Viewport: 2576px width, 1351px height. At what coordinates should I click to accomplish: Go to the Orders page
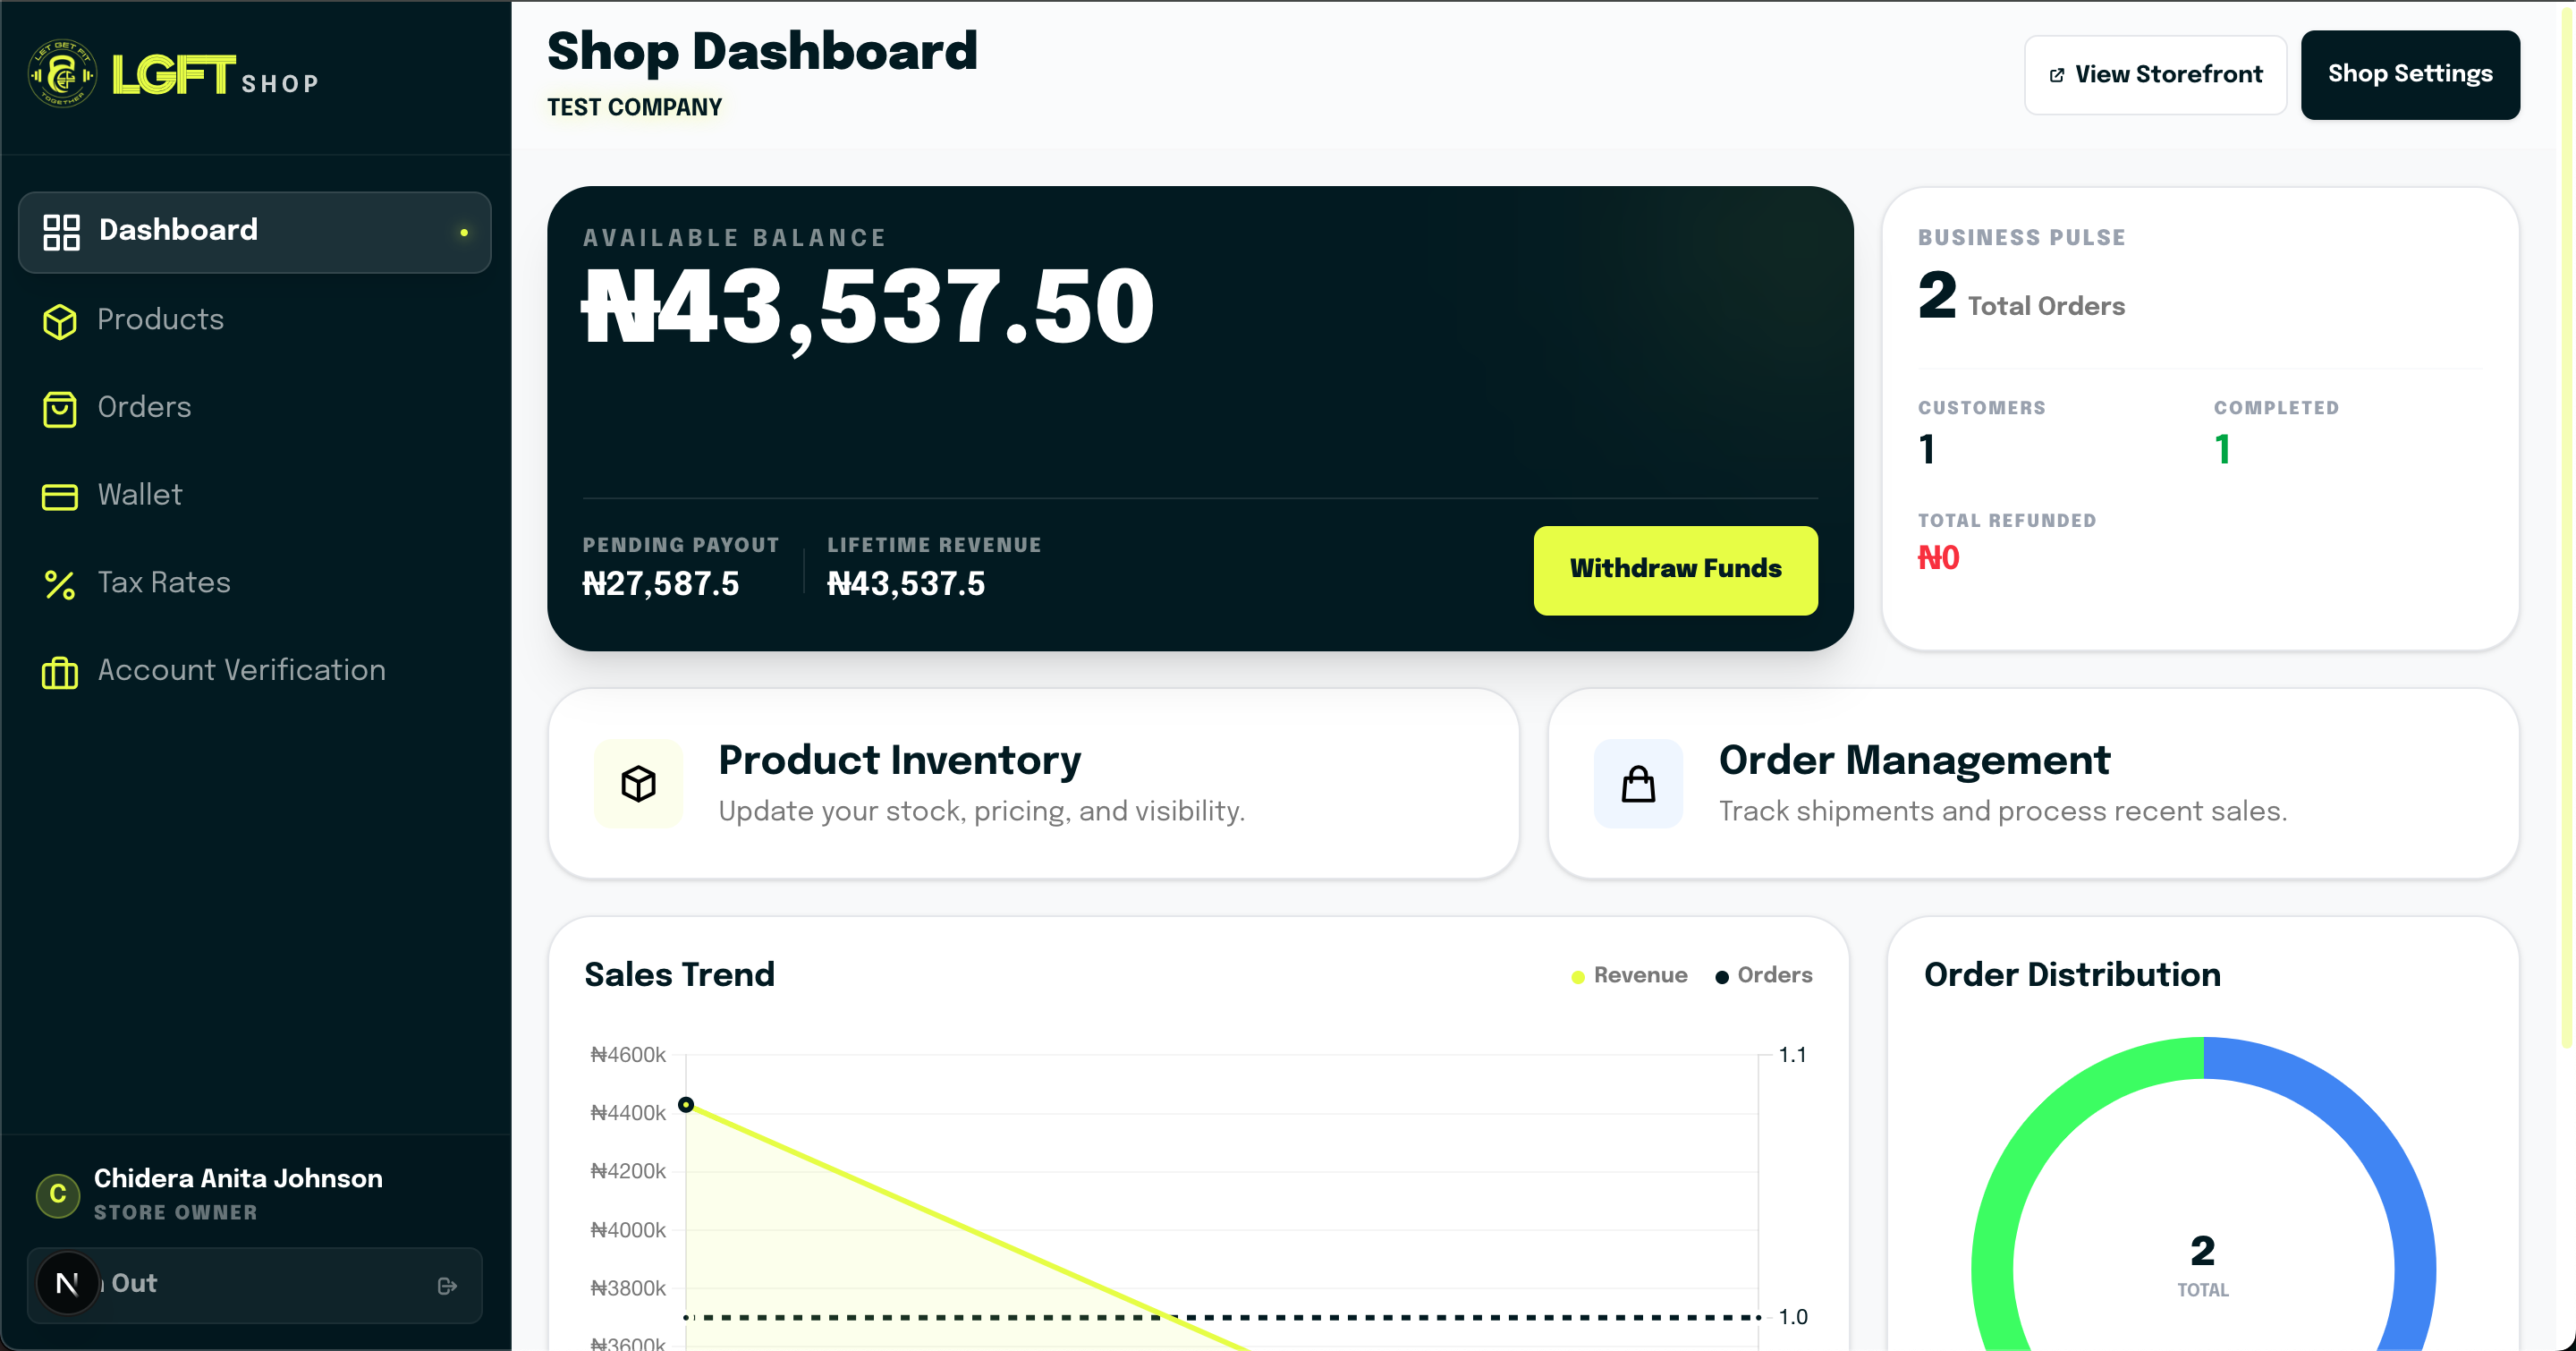coord(255,408)
